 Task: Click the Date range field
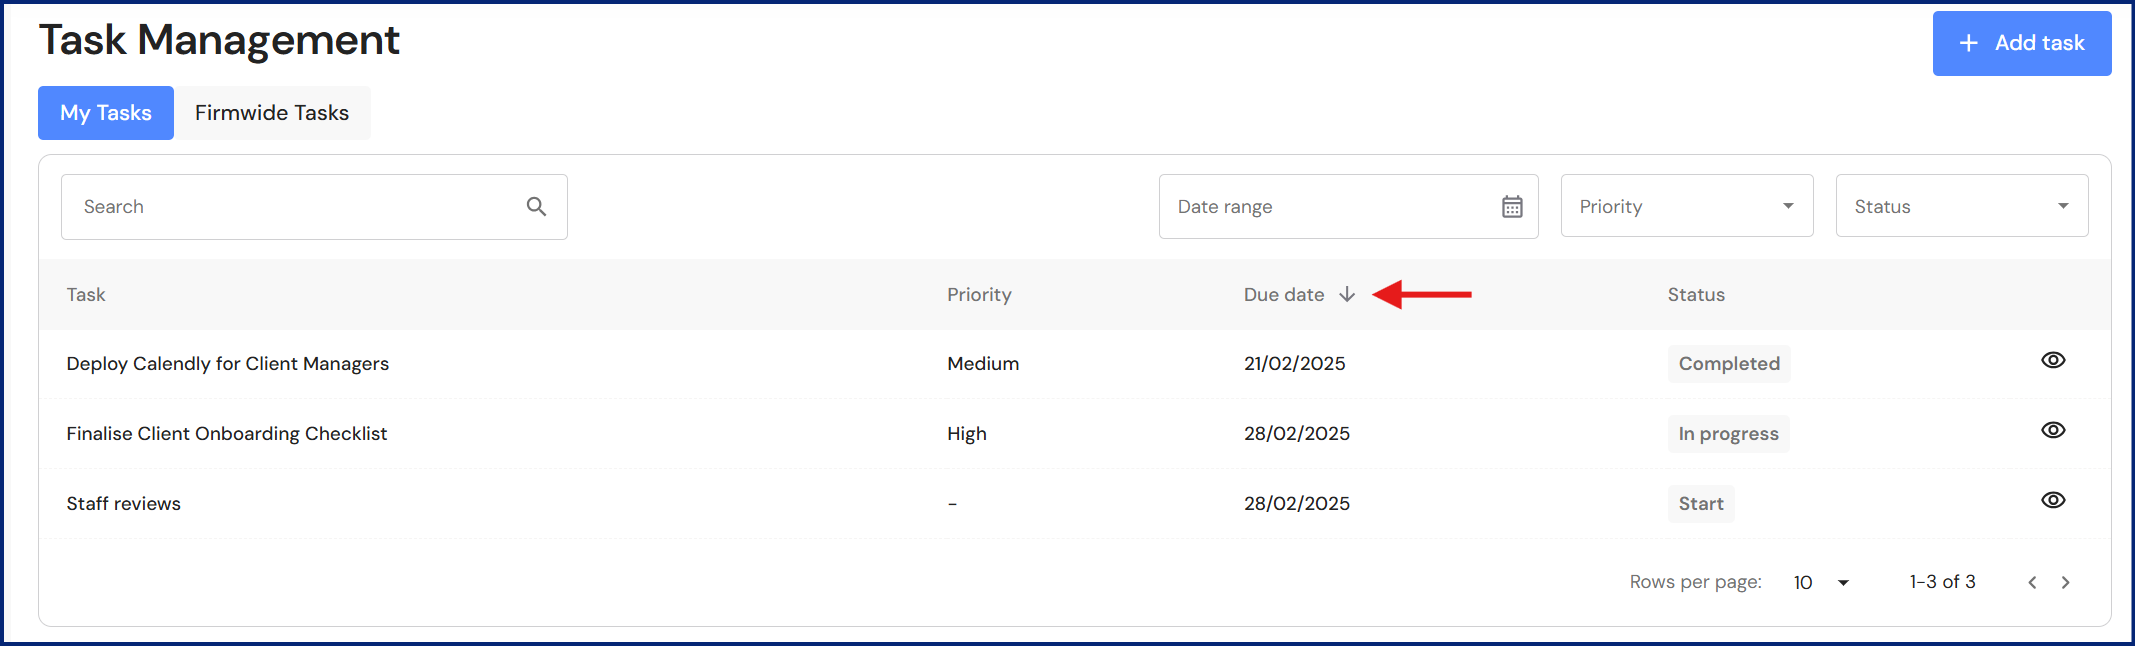coord(1330,207)
